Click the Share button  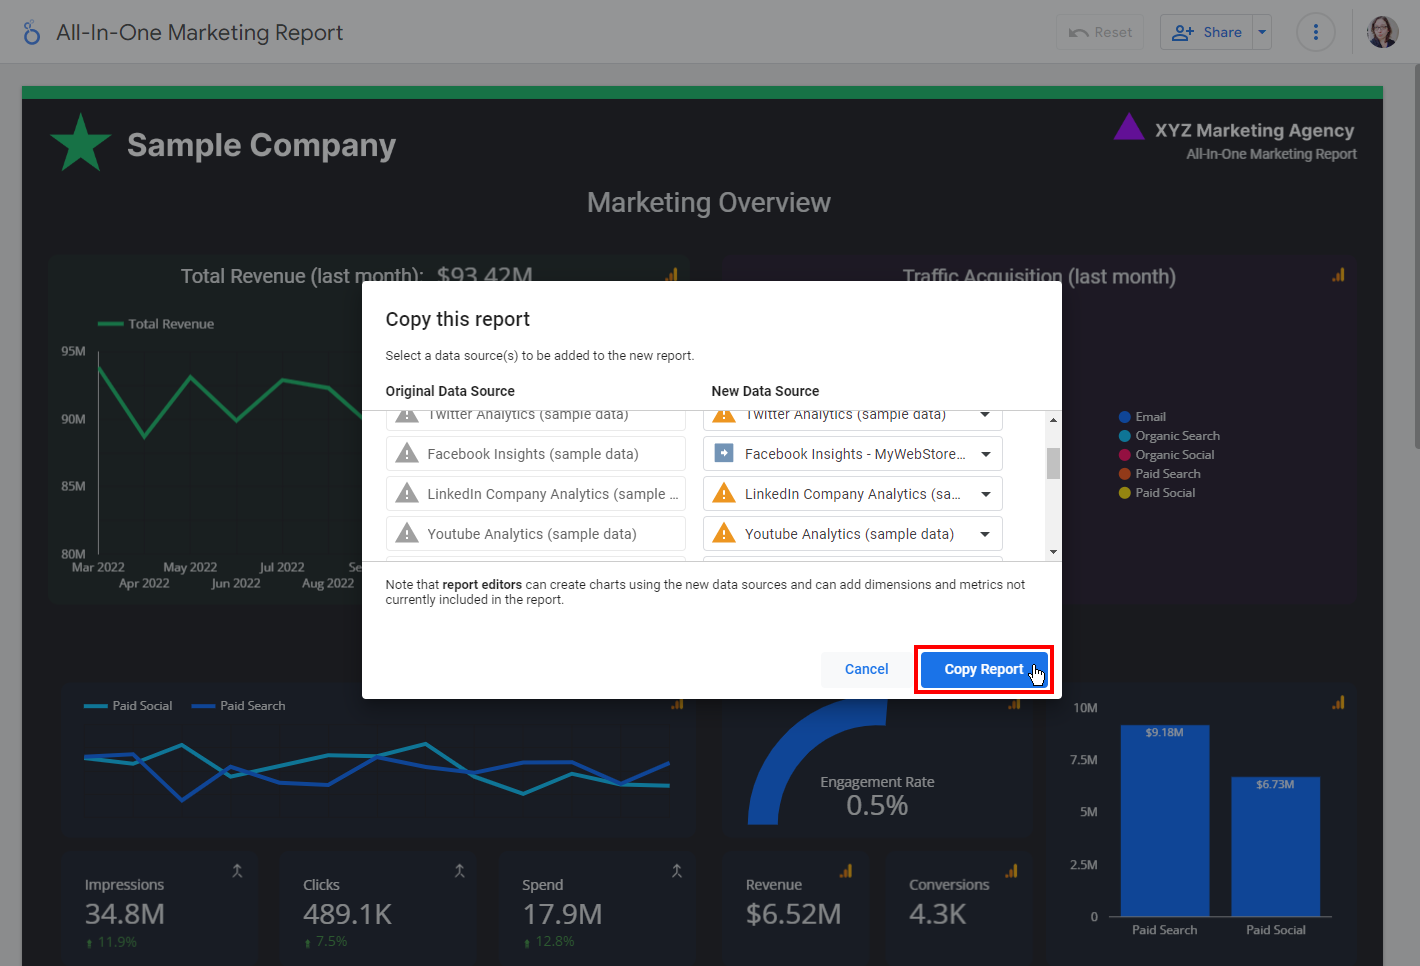point(1207,33)
